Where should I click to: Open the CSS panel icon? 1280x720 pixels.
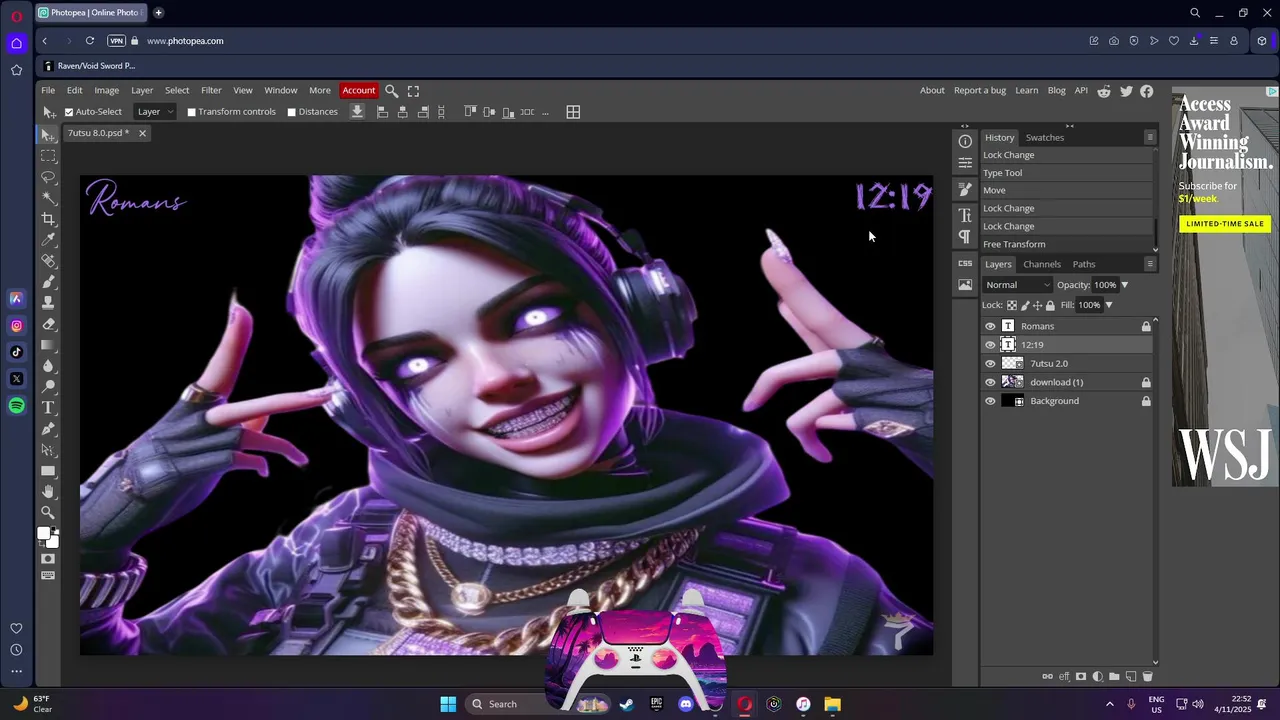pos(965,263)
